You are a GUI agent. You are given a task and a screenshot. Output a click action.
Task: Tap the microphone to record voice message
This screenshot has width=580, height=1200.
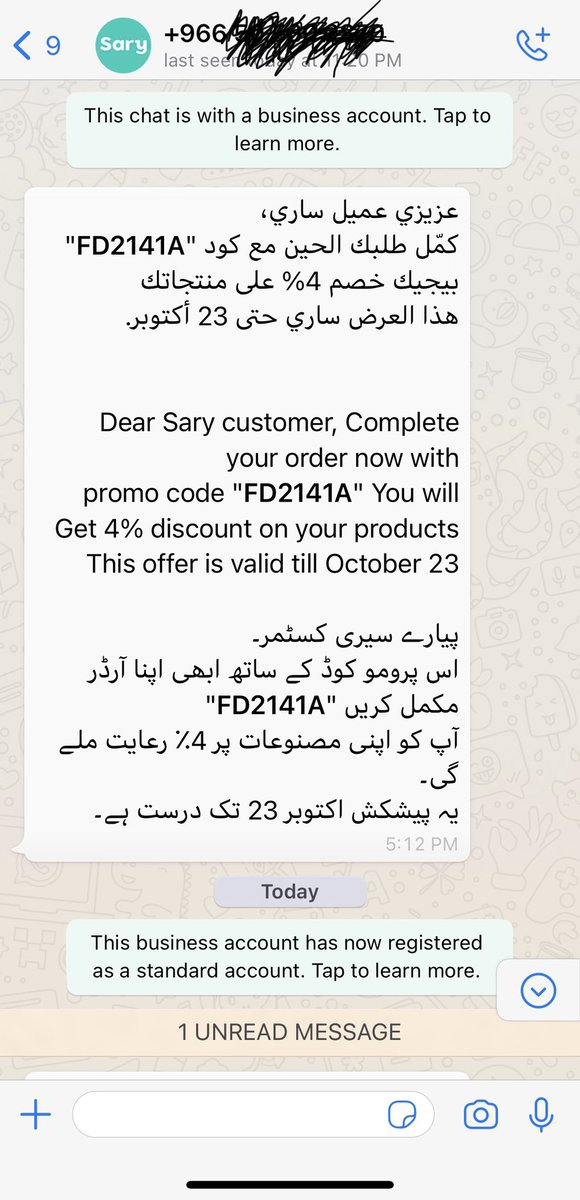(x=542, y=1115)
